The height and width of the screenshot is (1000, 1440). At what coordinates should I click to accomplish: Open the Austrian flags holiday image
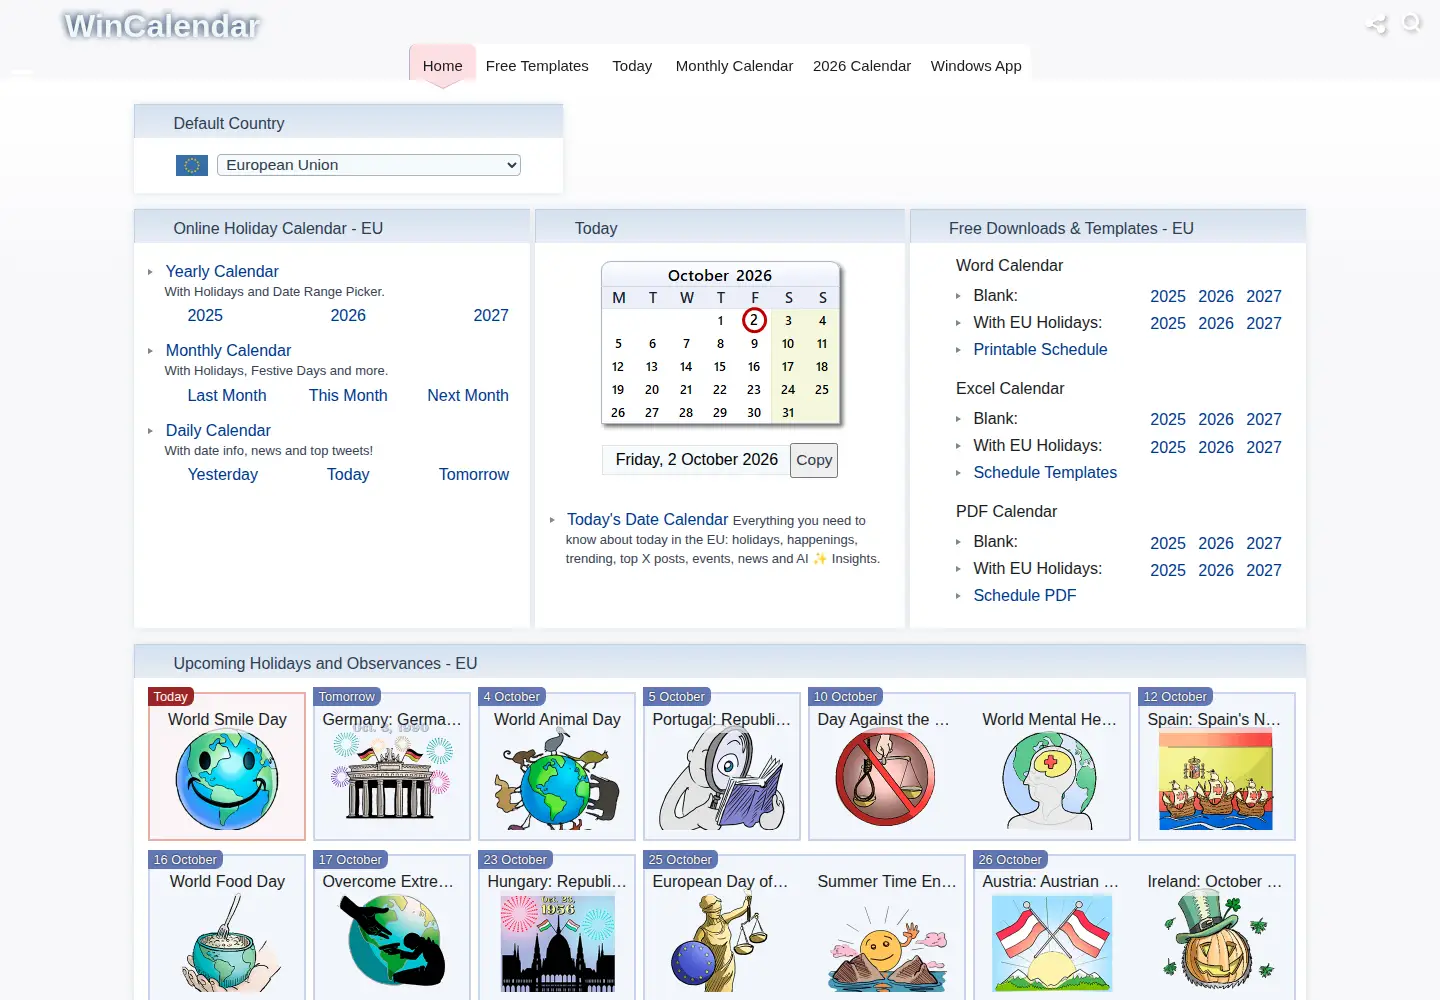(x=1052, y=943)
